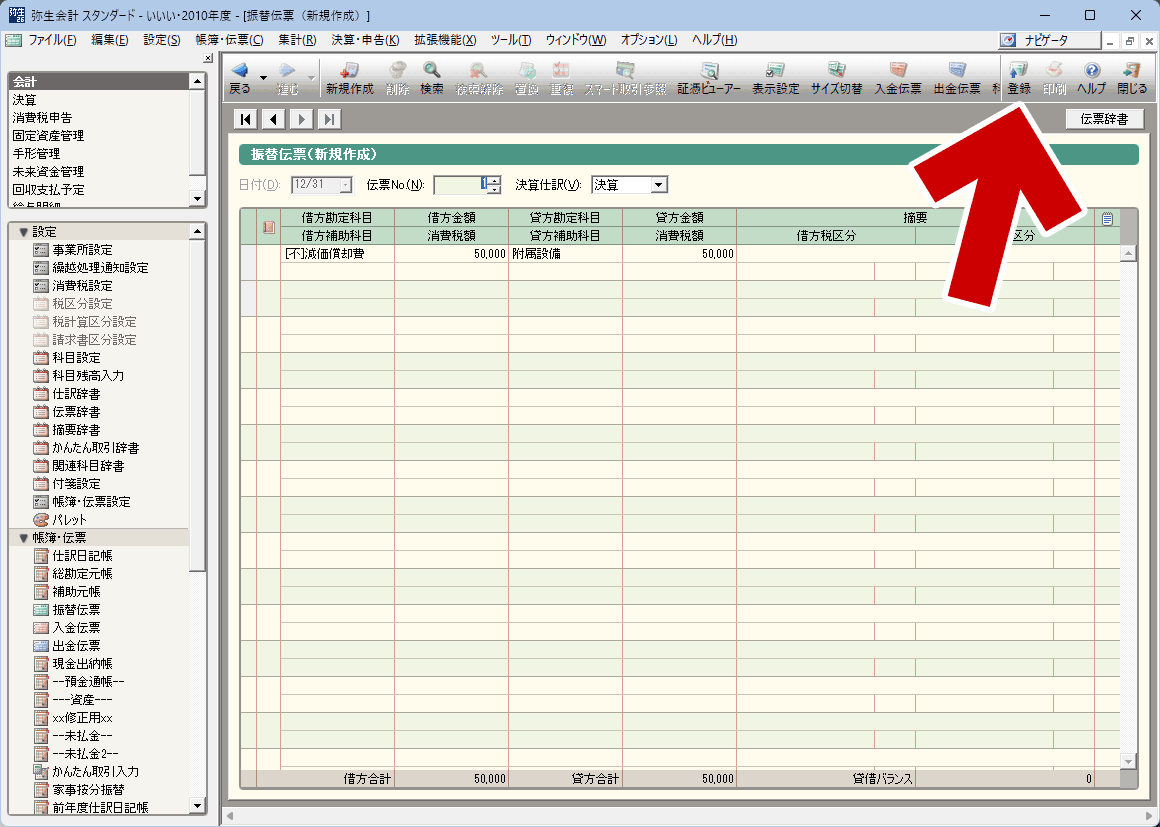Collapse the 帳簿・伝票 sidebar section

point(23,538)
